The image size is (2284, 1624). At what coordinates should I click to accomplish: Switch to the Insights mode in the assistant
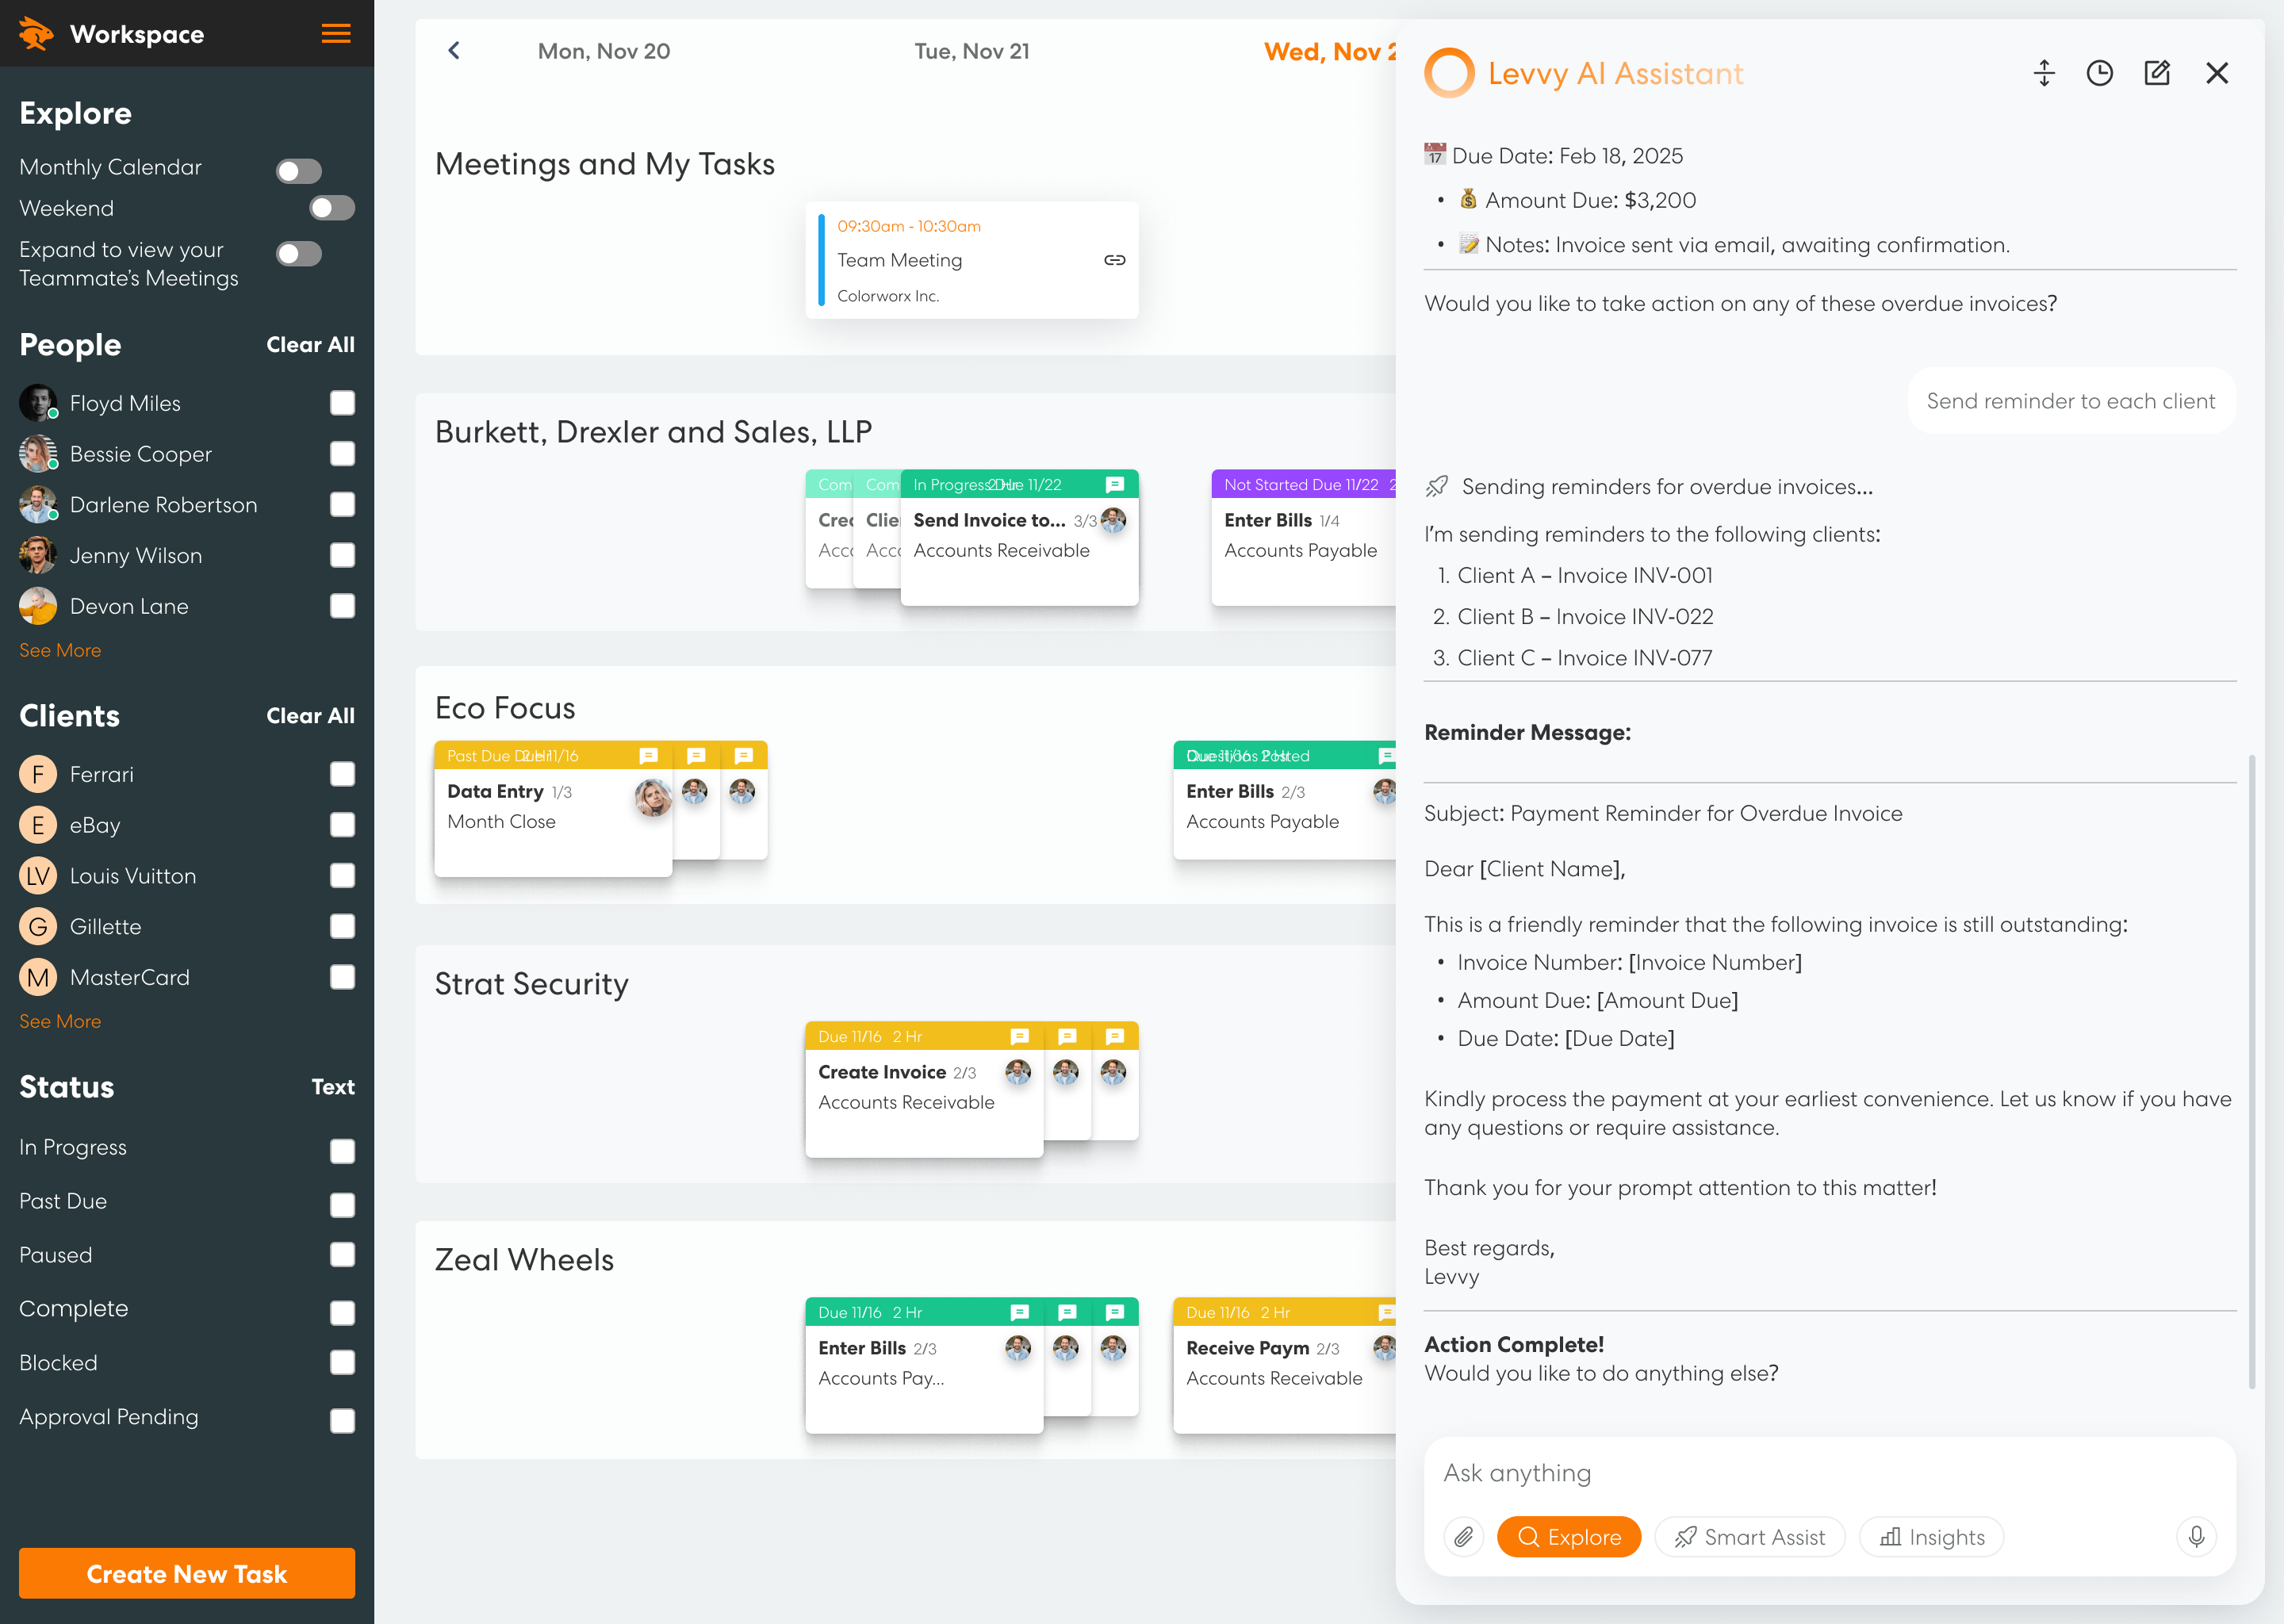1930,1537
